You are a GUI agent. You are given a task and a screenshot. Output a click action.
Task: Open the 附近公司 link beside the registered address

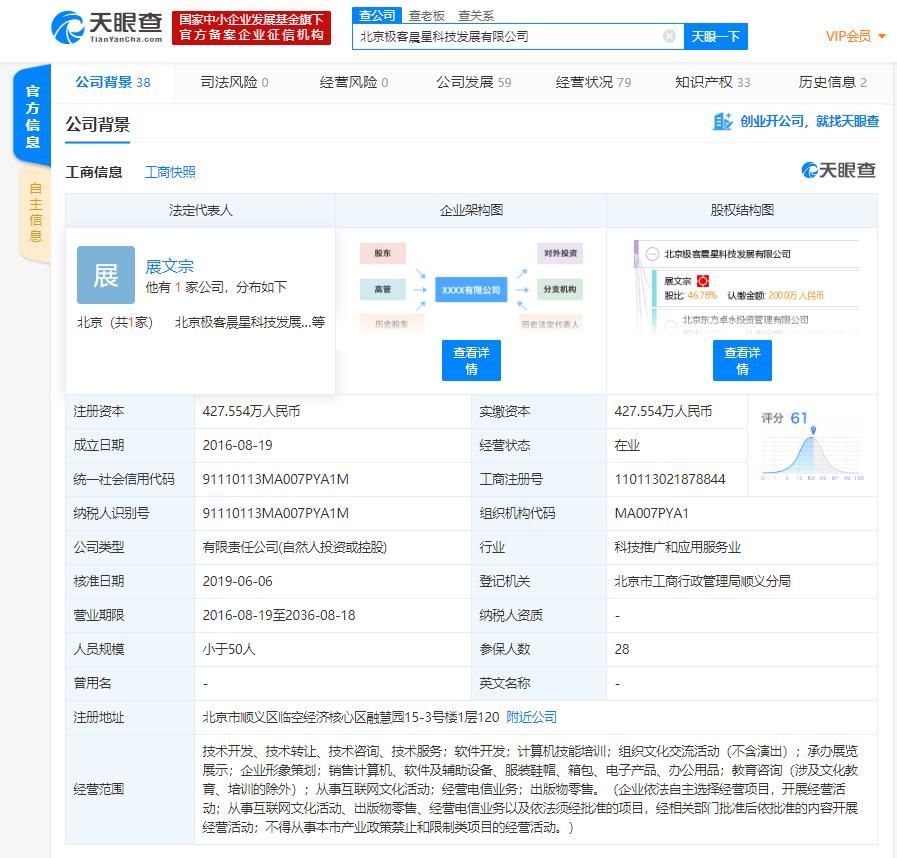(x=531, y=717)
